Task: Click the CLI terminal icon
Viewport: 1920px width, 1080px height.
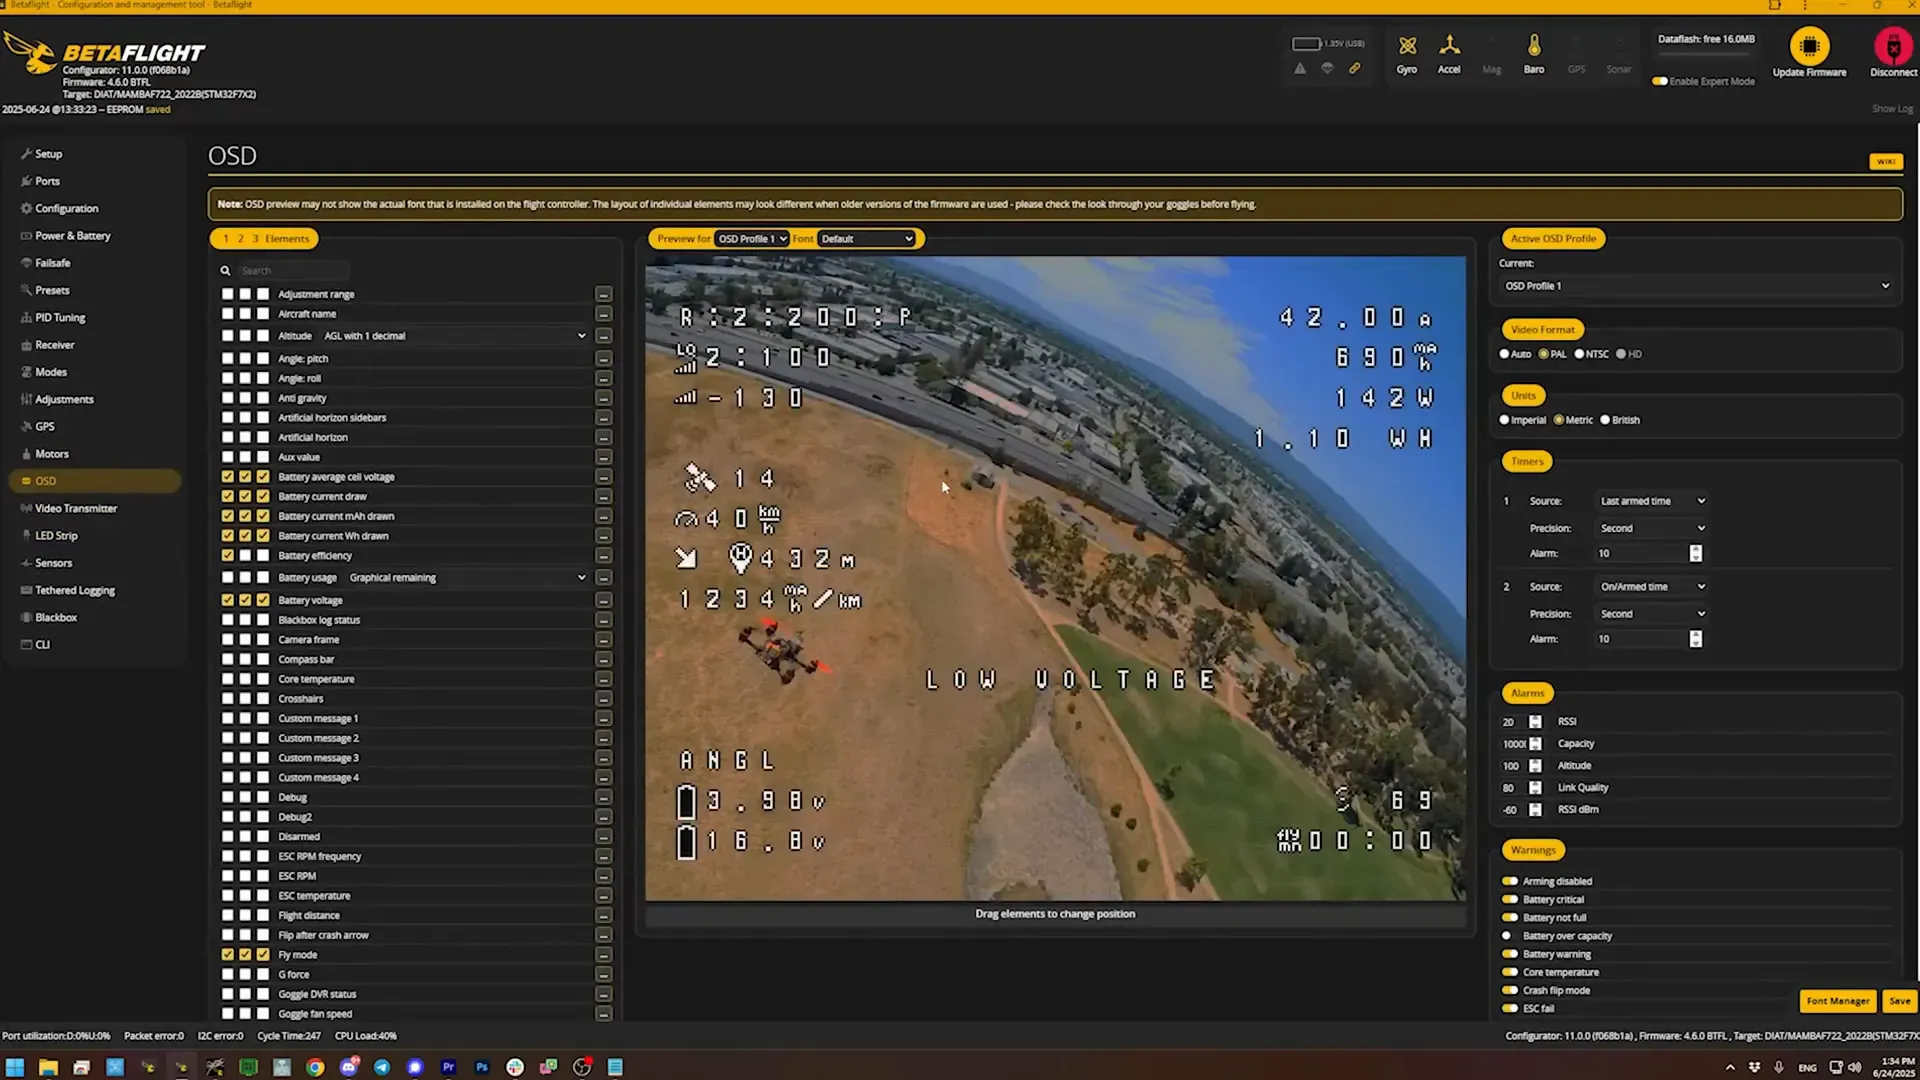Action: 26,645
